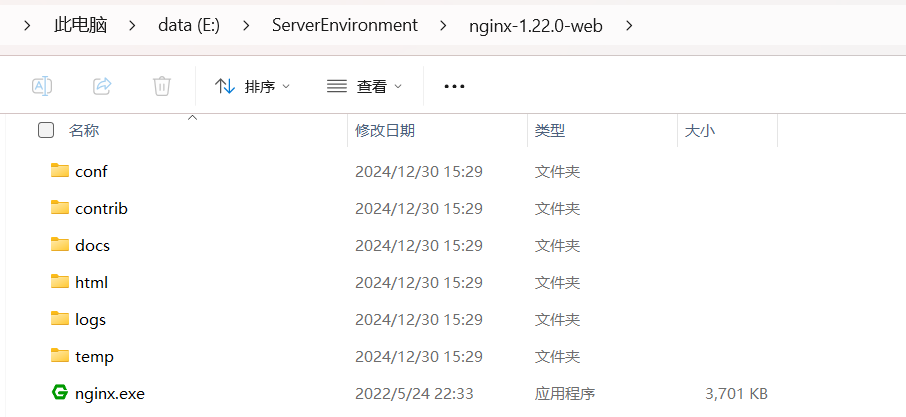Click the ServerEnvironment breadcrumb
The image size is (906, 417).
pyautogui.click(x=345, y=25)
